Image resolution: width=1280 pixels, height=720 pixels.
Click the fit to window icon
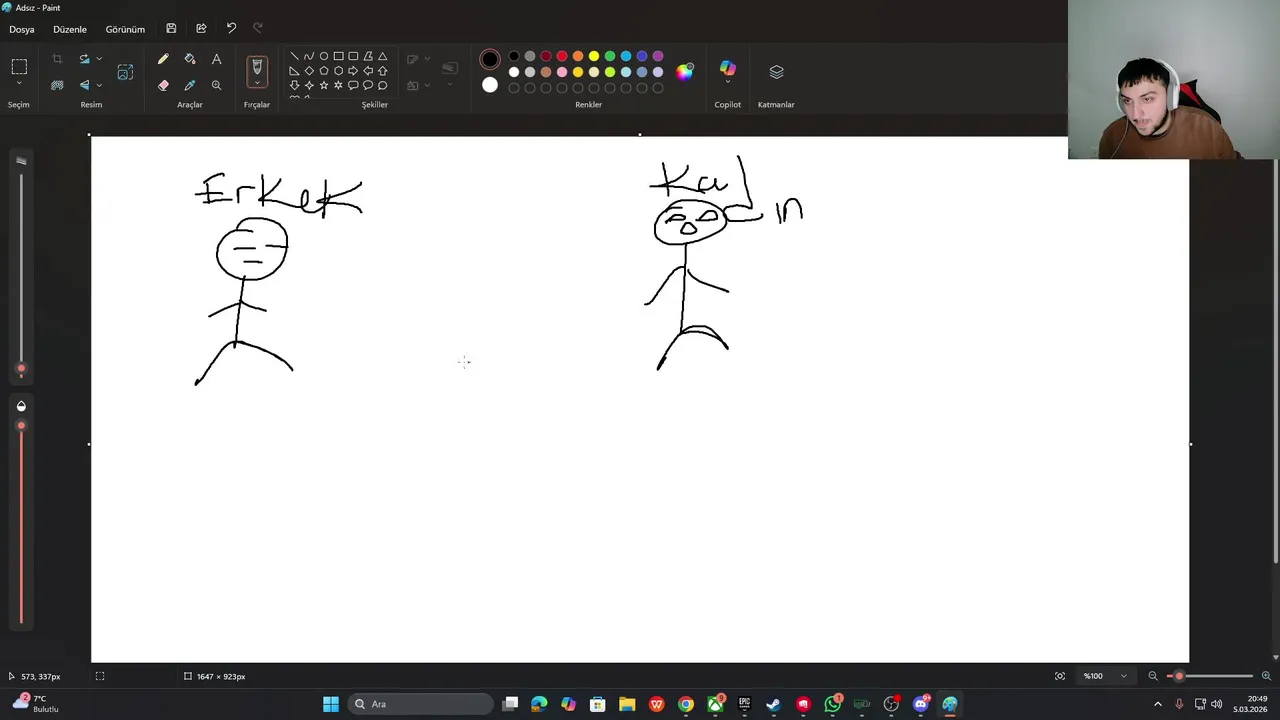(1060, 676)
